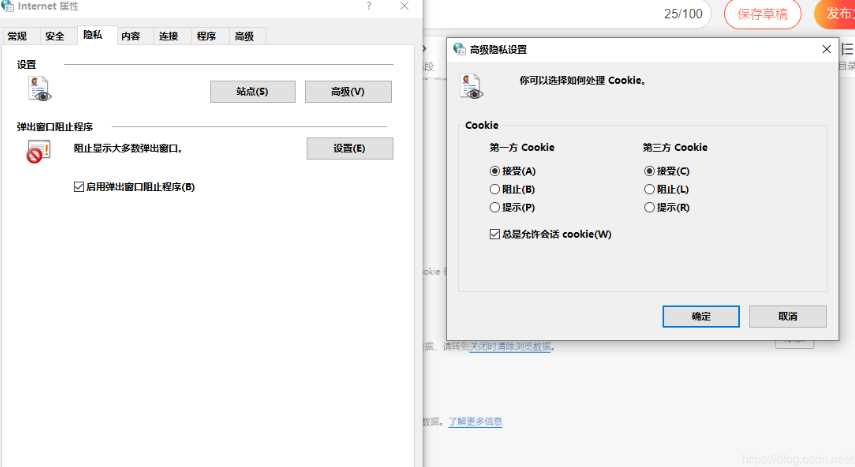Click the Internet 属性 title bar icon

click(x=8, y=6)
